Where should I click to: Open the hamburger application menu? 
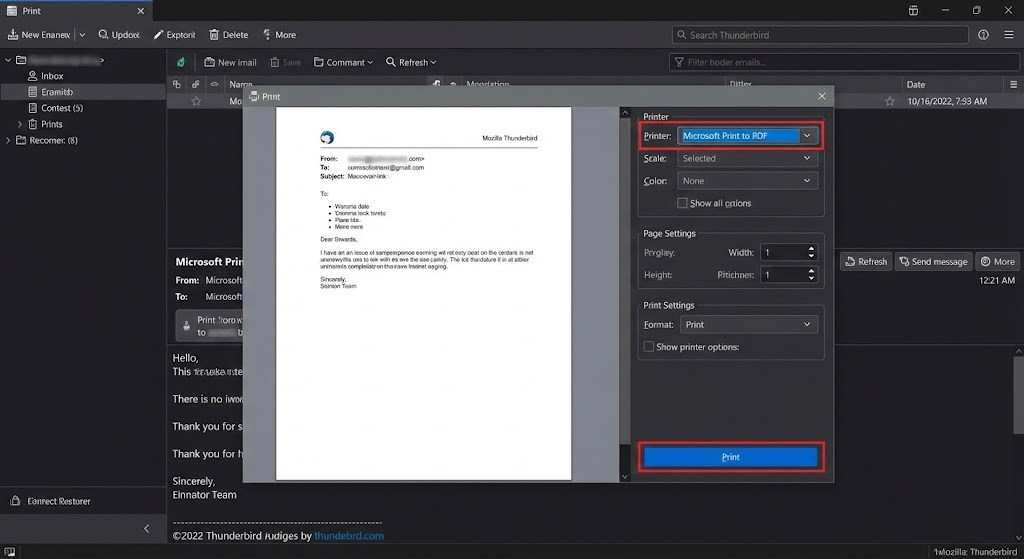[x=1009, y=35]
